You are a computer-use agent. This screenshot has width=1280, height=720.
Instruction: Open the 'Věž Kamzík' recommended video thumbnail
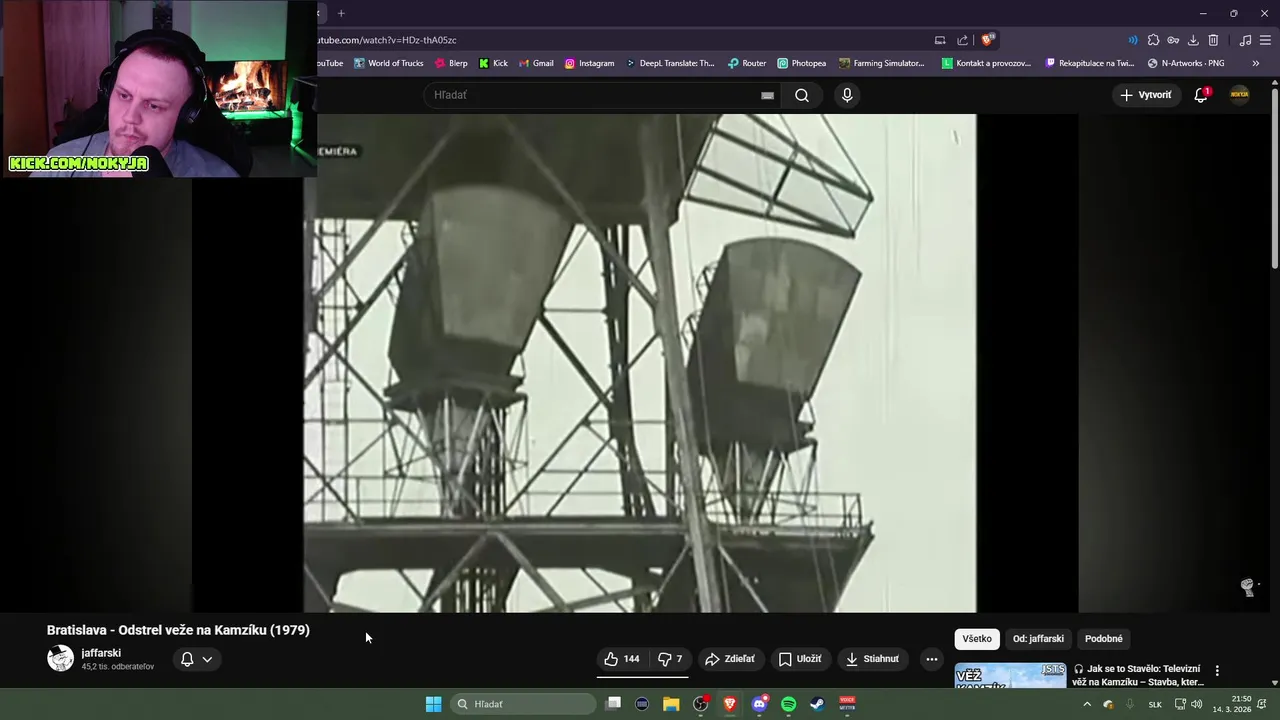tap(1010, 675)
